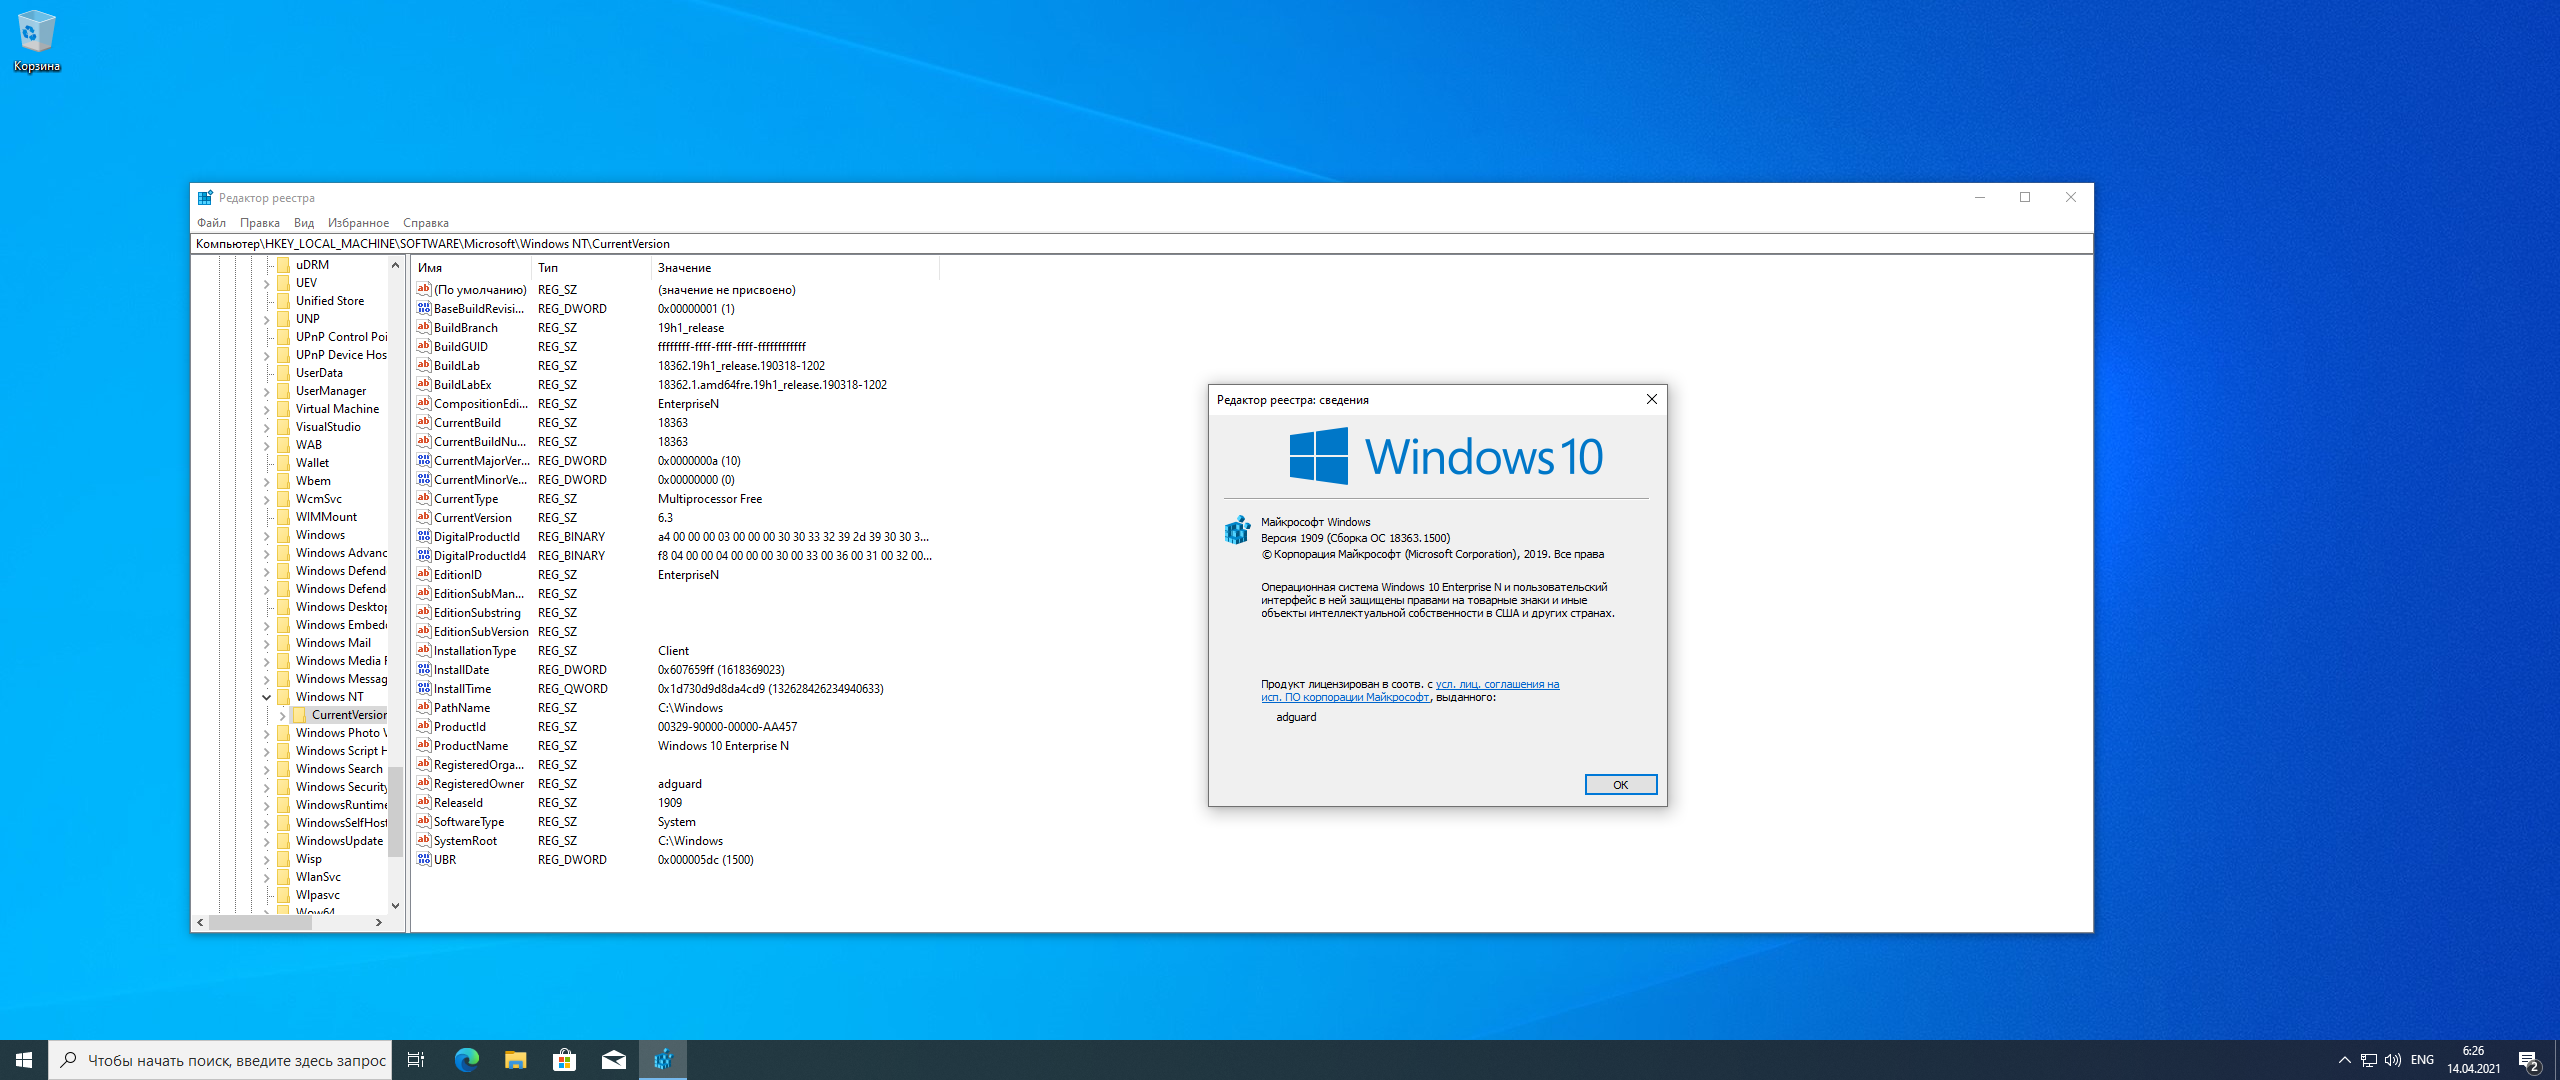Select the DigitalProductId binary value icon
This screenshot has width=2560, height=1080.
[x=424, y=537]
